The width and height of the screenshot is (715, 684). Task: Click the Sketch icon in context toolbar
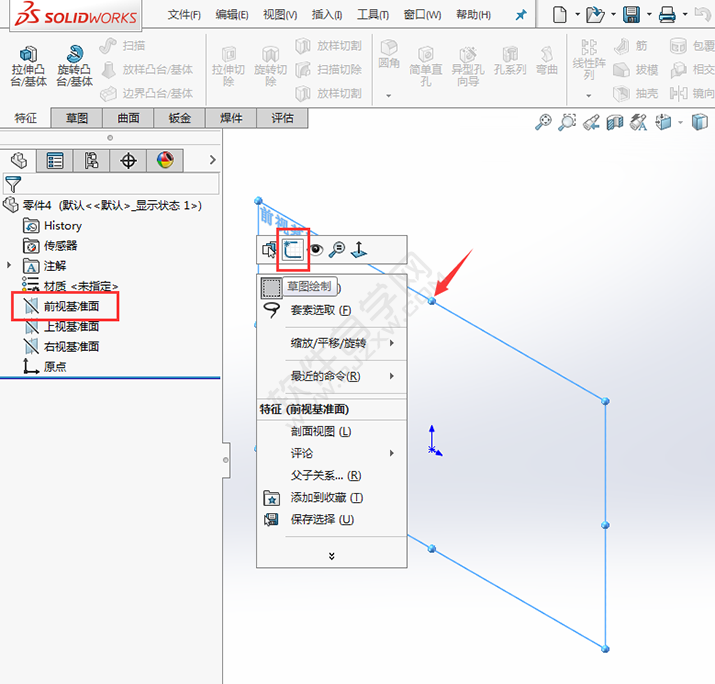(292, 250)
